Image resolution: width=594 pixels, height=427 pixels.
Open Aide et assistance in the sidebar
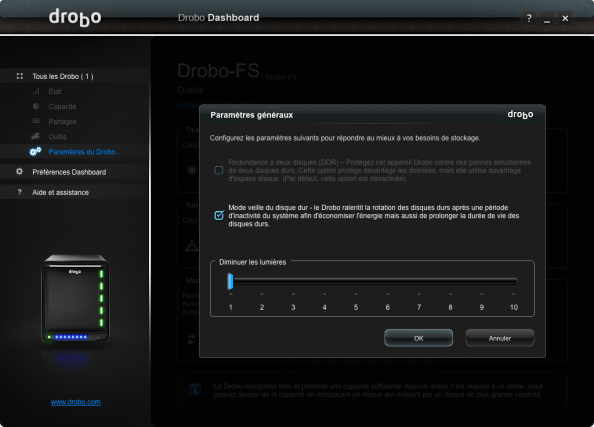click(74, 192)
